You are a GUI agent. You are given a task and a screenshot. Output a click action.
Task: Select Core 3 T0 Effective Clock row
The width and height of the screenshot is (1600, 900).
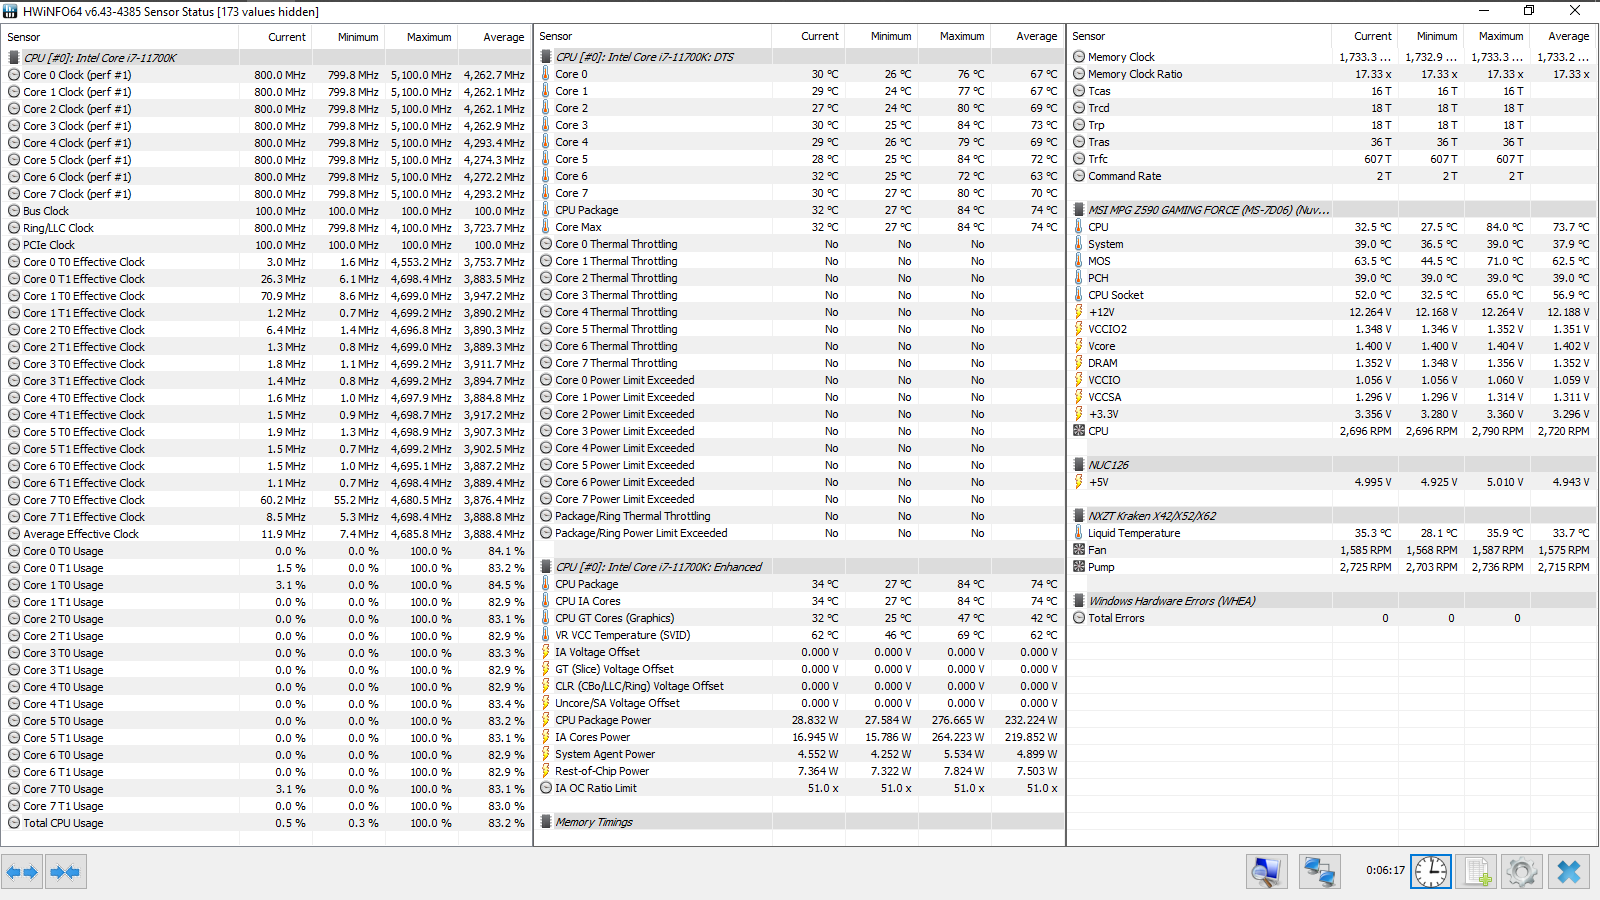tap(266, 364)
